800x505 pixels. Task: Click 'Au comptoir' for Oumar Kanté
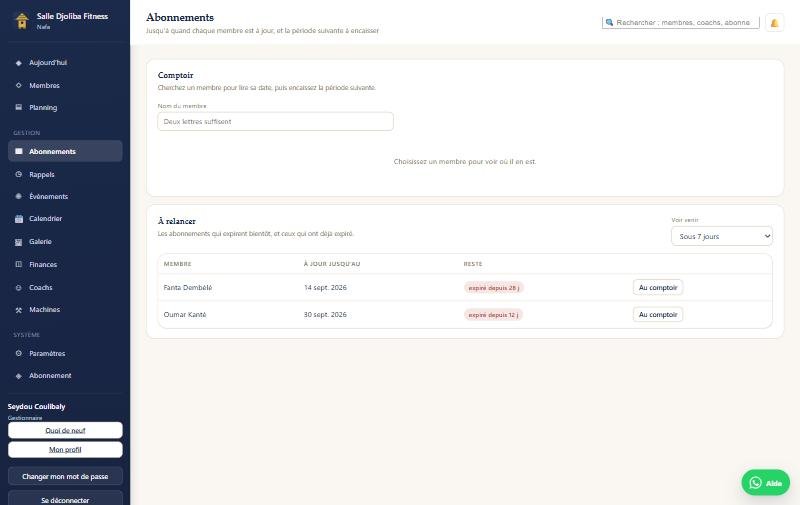658,315
